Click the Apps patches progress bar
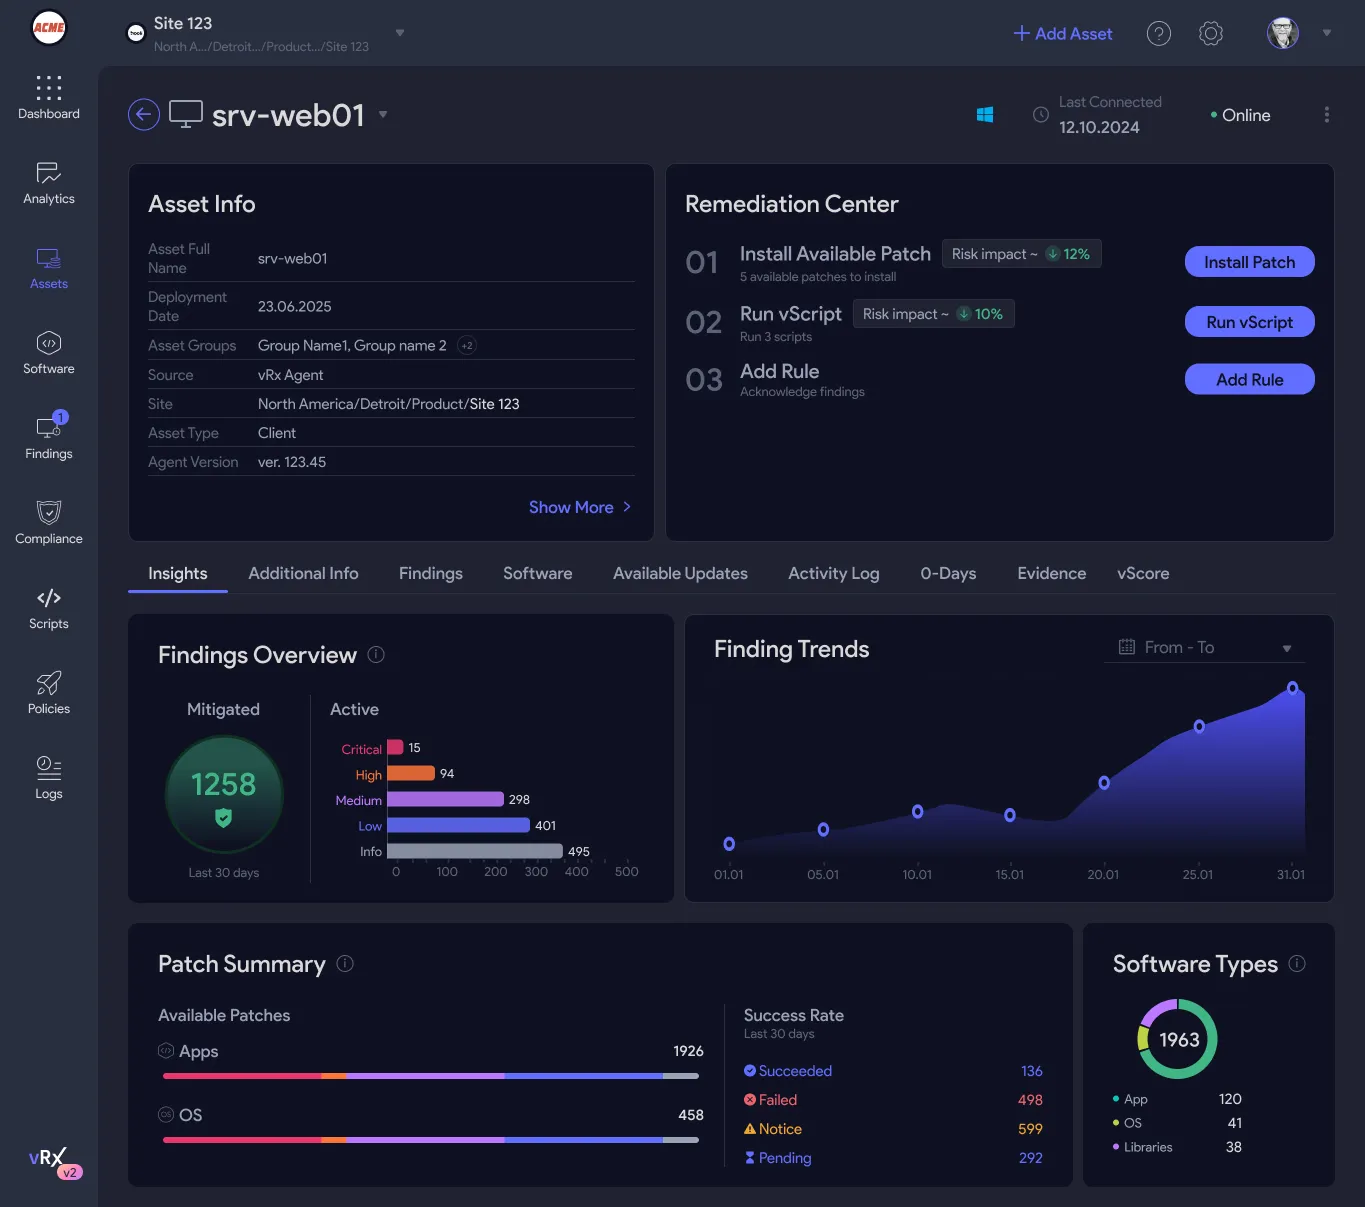The height and width of the screenshot is (1207, 1365). click(431, 1076)
